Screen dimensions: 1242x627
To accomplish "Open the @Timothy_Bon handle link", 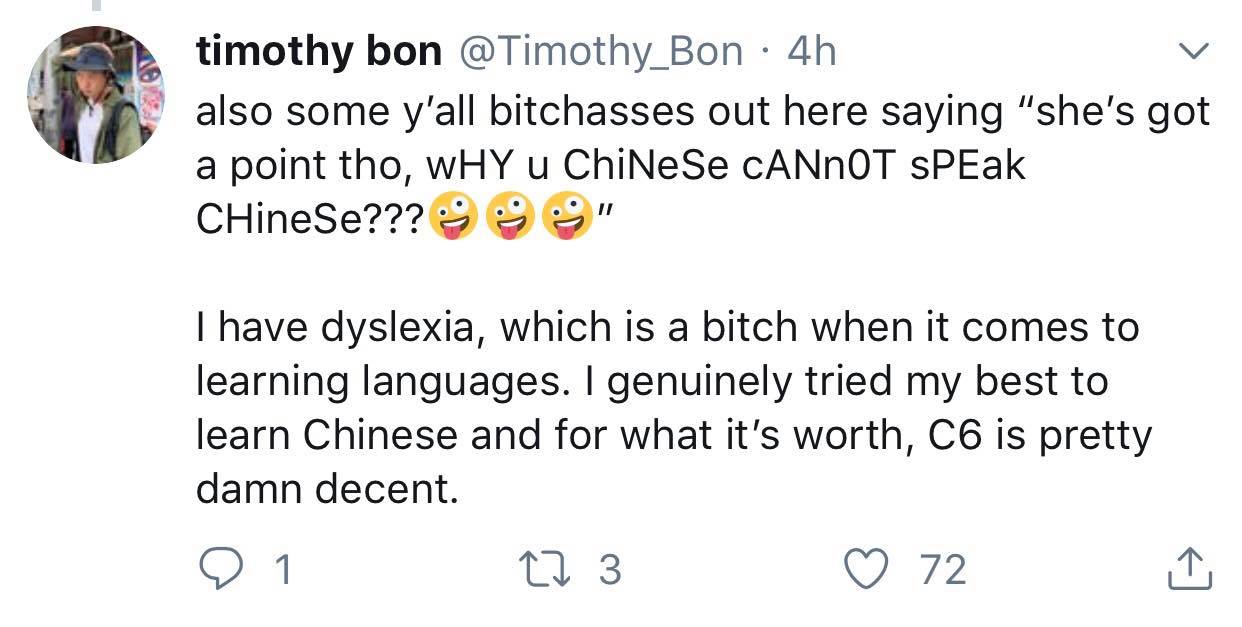I will tap(601, 52).
